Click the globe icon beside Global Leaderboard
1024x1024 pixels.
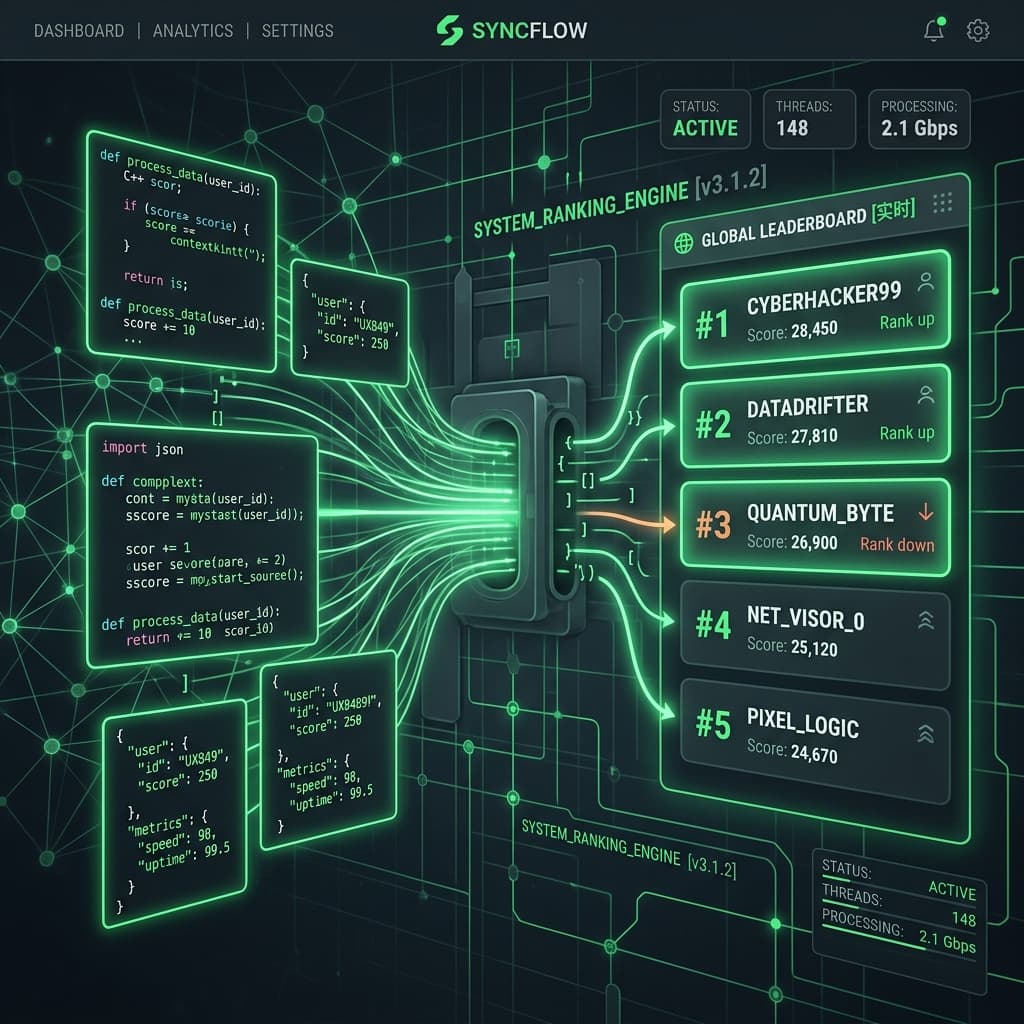click(x=683, y=243)
